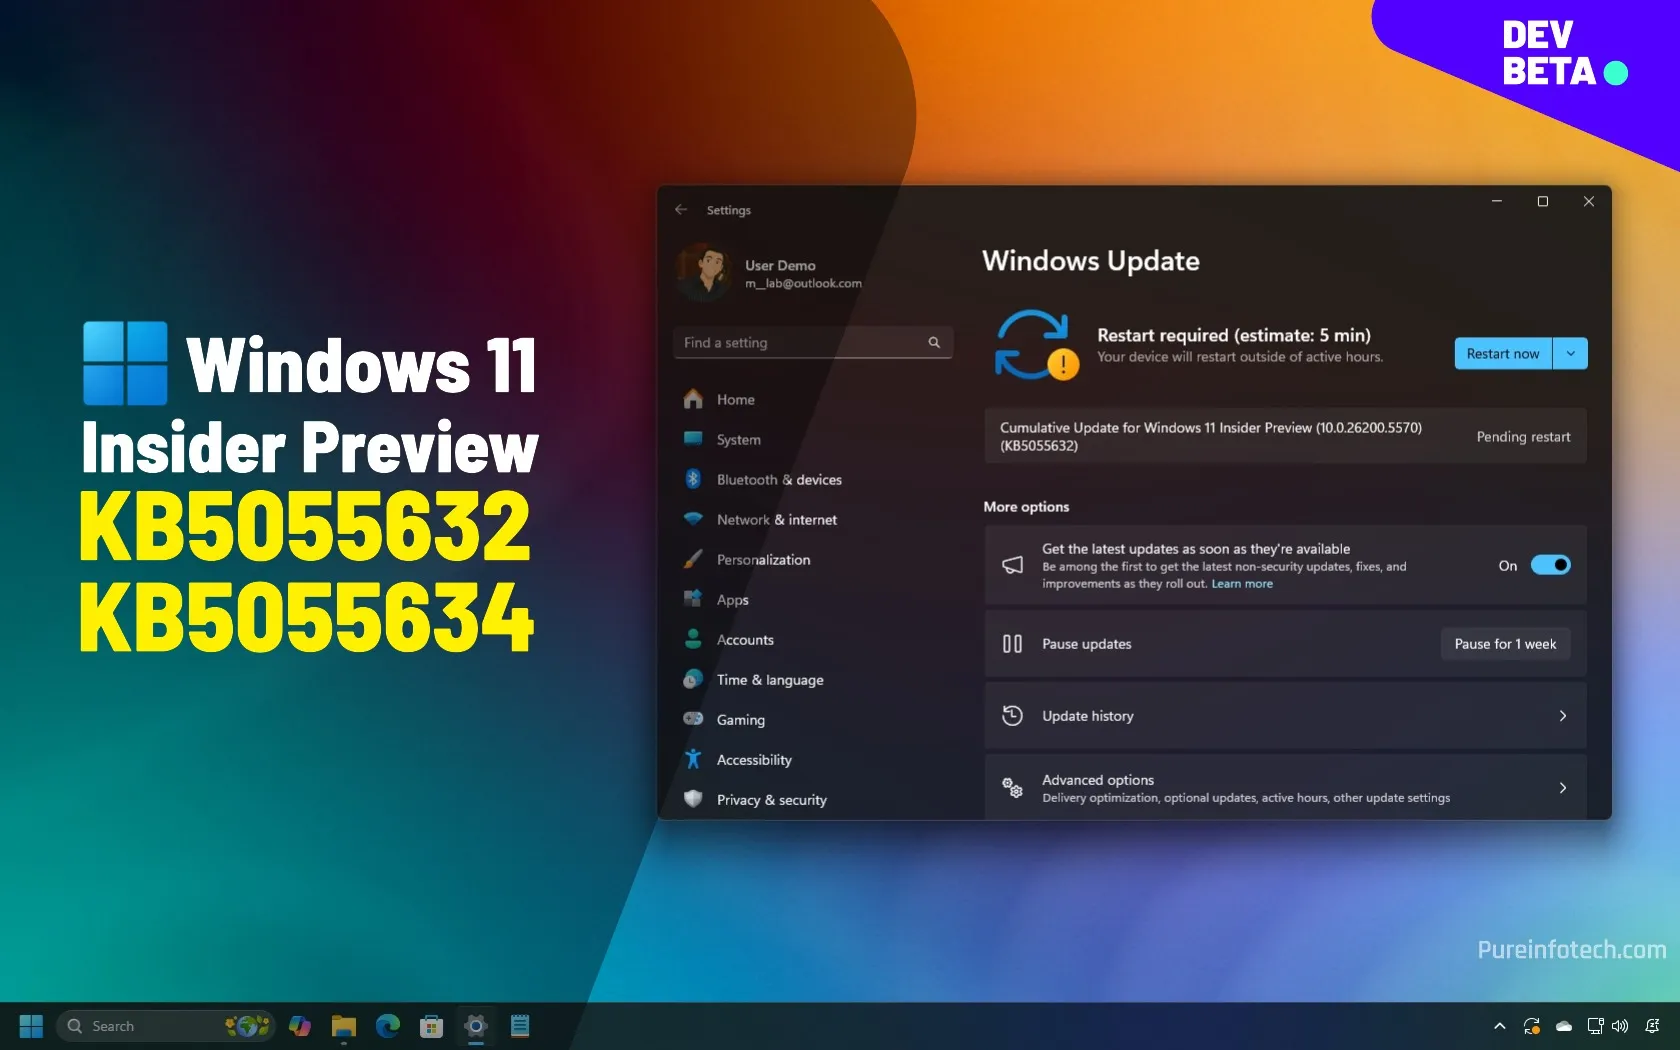Click the Windows Update tray icon

pyautogui.click(x=1531, y=1026)
